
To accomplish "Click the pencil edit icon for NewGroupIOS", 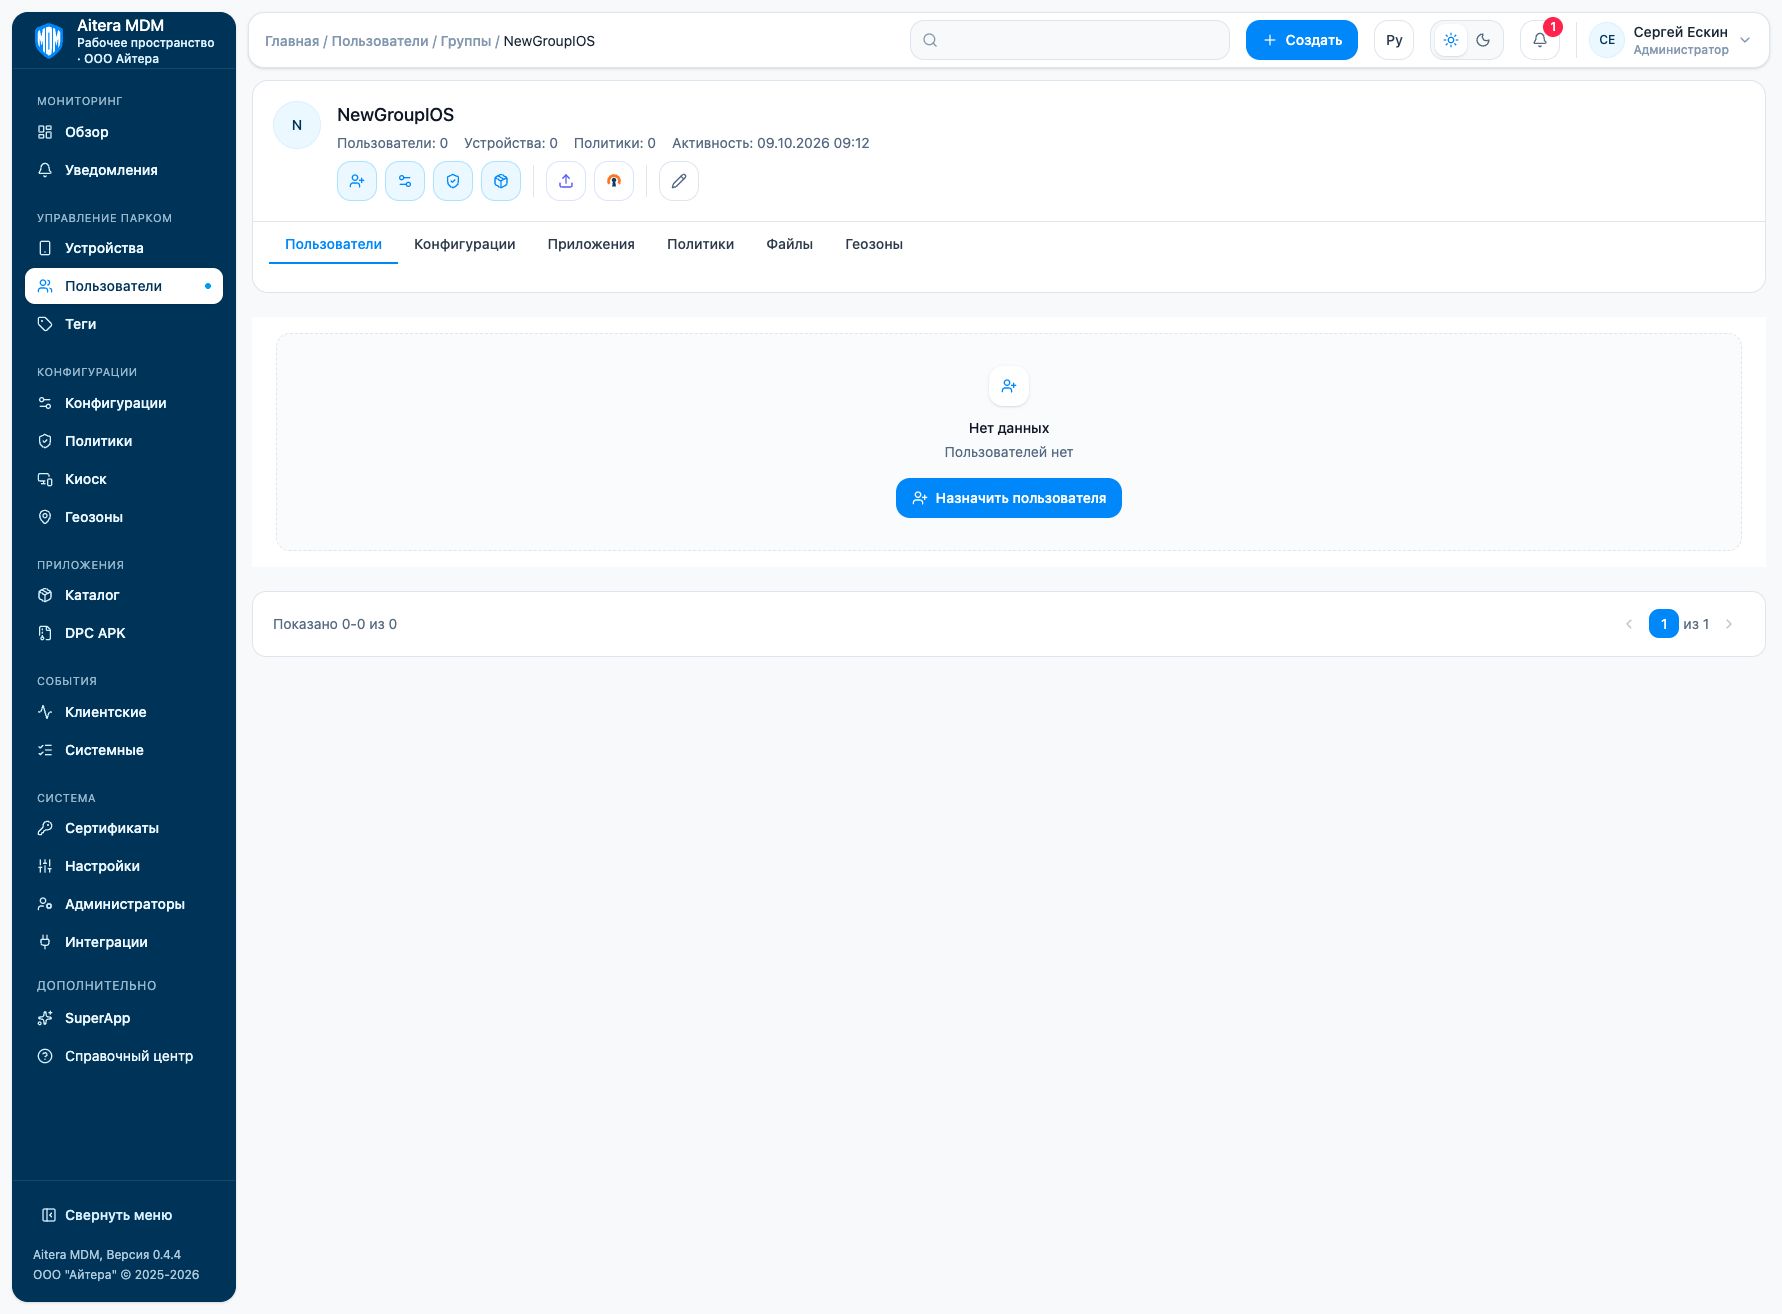I will click(x=679, y=181).
